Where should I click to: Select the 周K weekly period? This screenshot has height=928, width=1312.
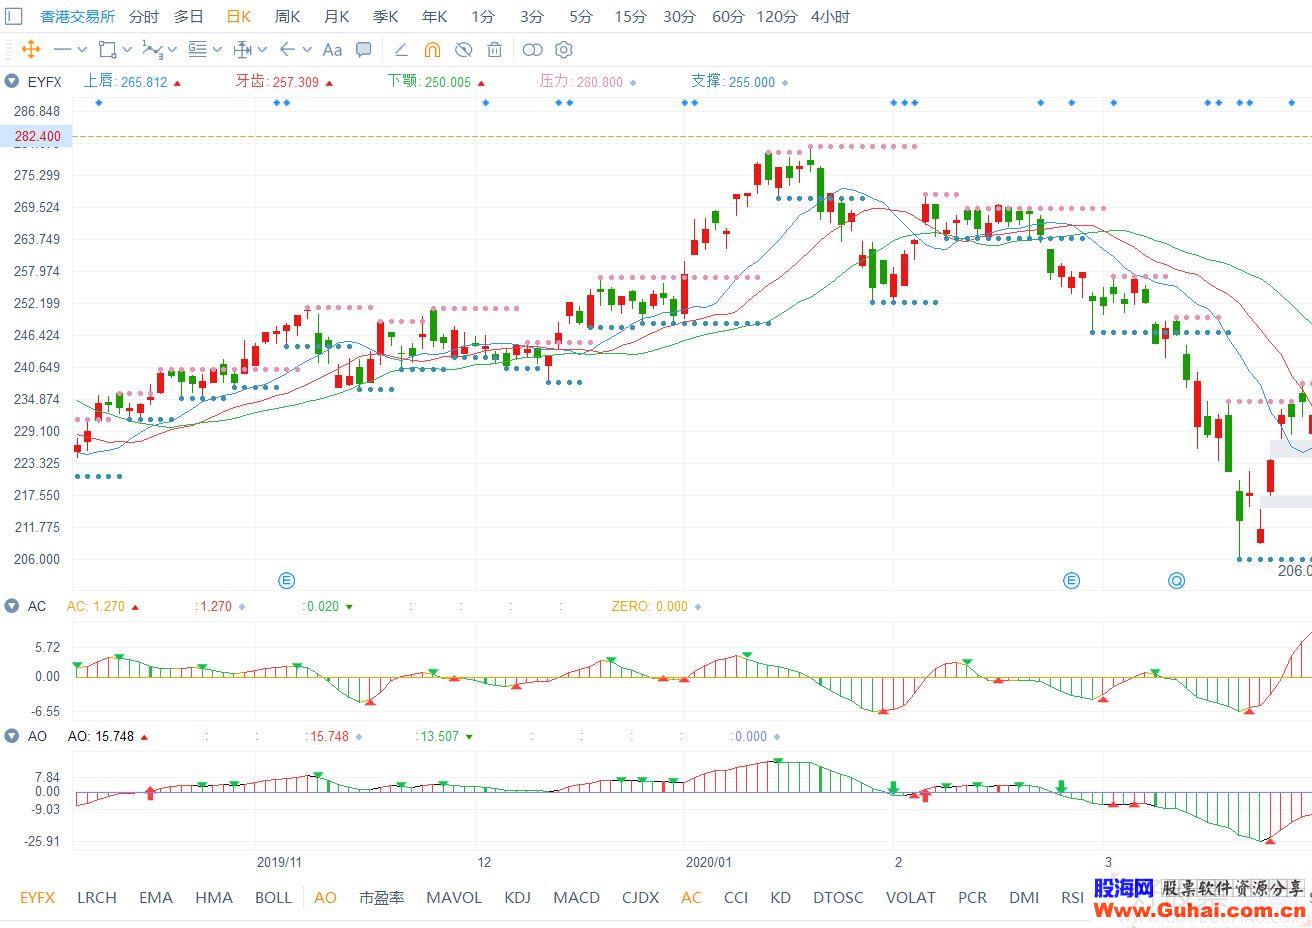tap(287, 16)
